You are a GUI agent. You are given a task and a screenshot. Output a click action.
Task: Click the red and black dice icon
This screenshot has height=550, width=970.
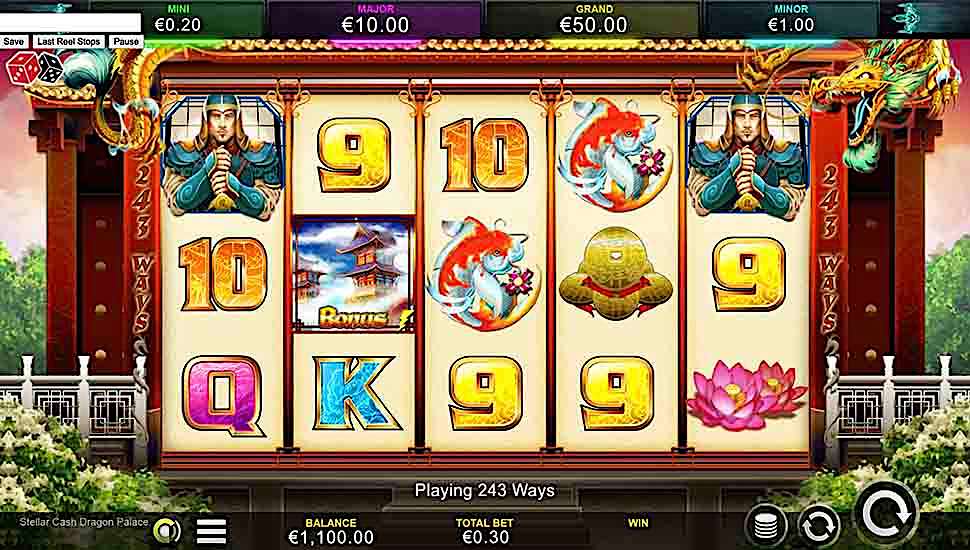coord(35,68)
